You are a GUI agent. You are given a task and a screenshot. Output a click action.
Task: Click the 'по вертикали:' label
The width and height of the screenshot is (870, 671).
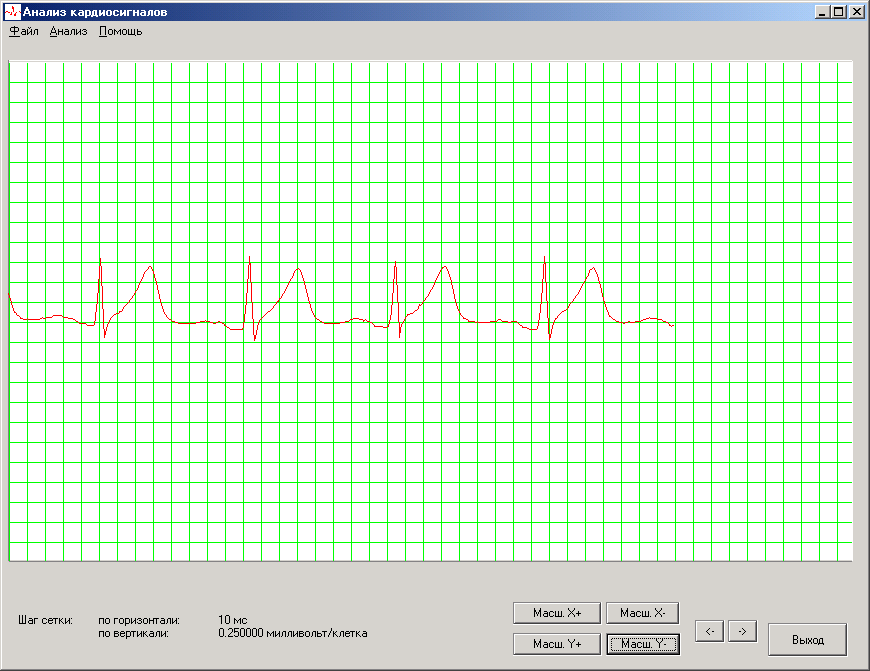pos(133,633)
